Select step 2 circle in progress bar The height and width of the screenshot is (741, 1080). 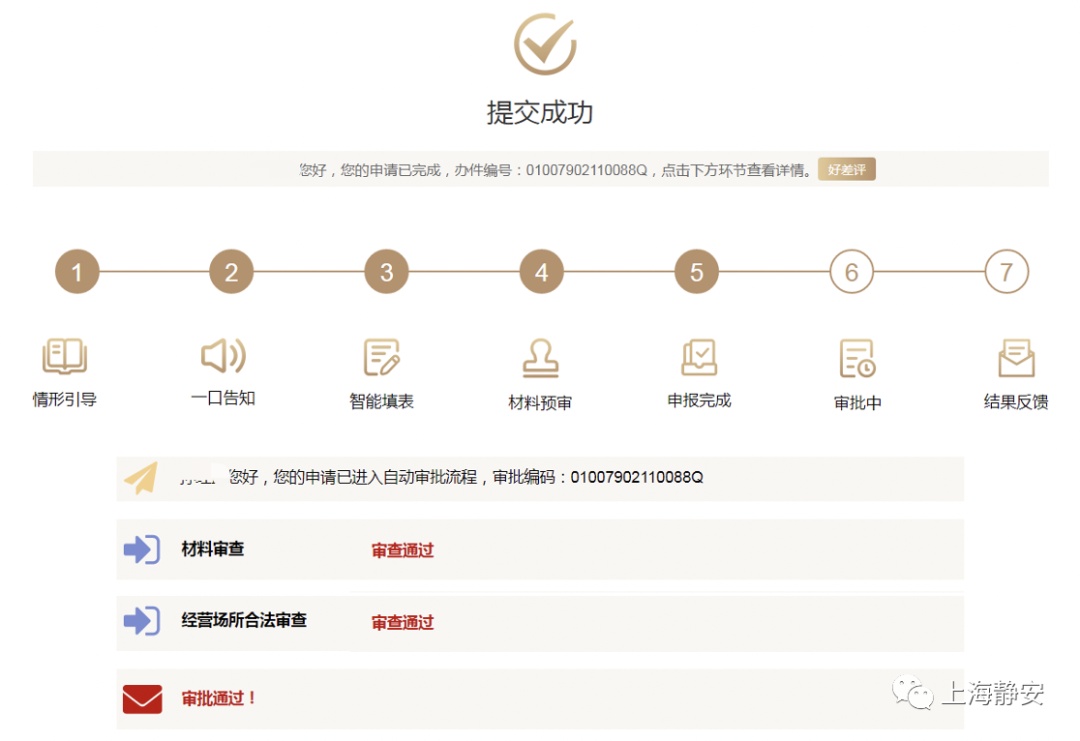(231, 272)
